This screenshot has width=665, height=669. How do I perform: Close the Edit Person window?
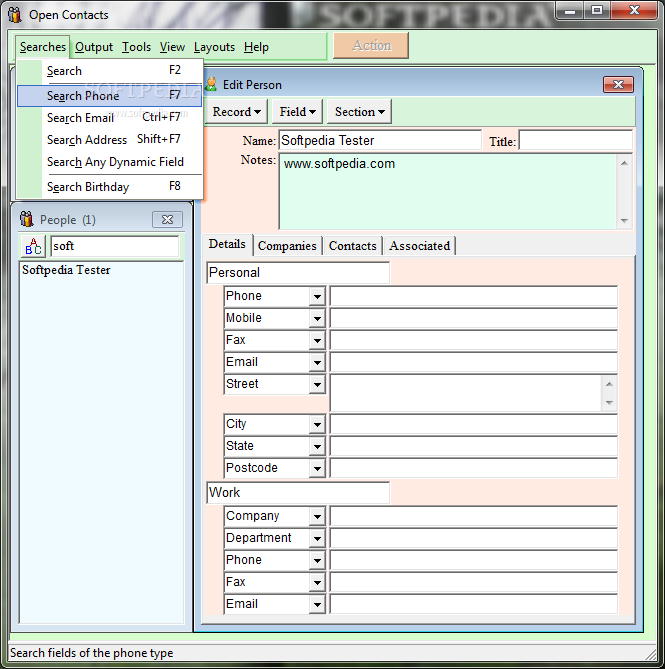click(x=618, y=84)
